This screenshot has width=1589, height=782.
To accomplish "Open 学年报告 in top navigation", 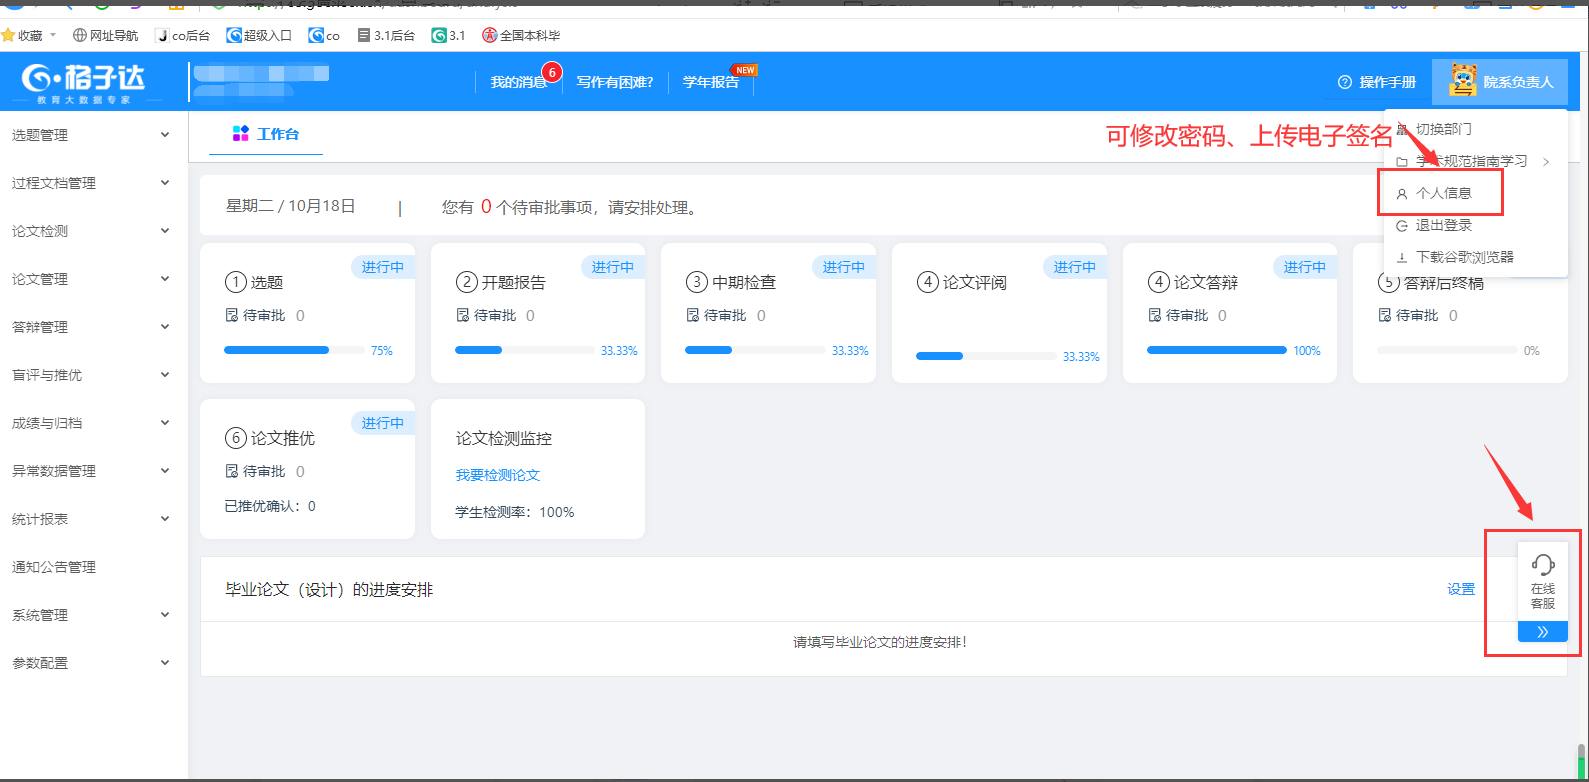I will 710,82.
